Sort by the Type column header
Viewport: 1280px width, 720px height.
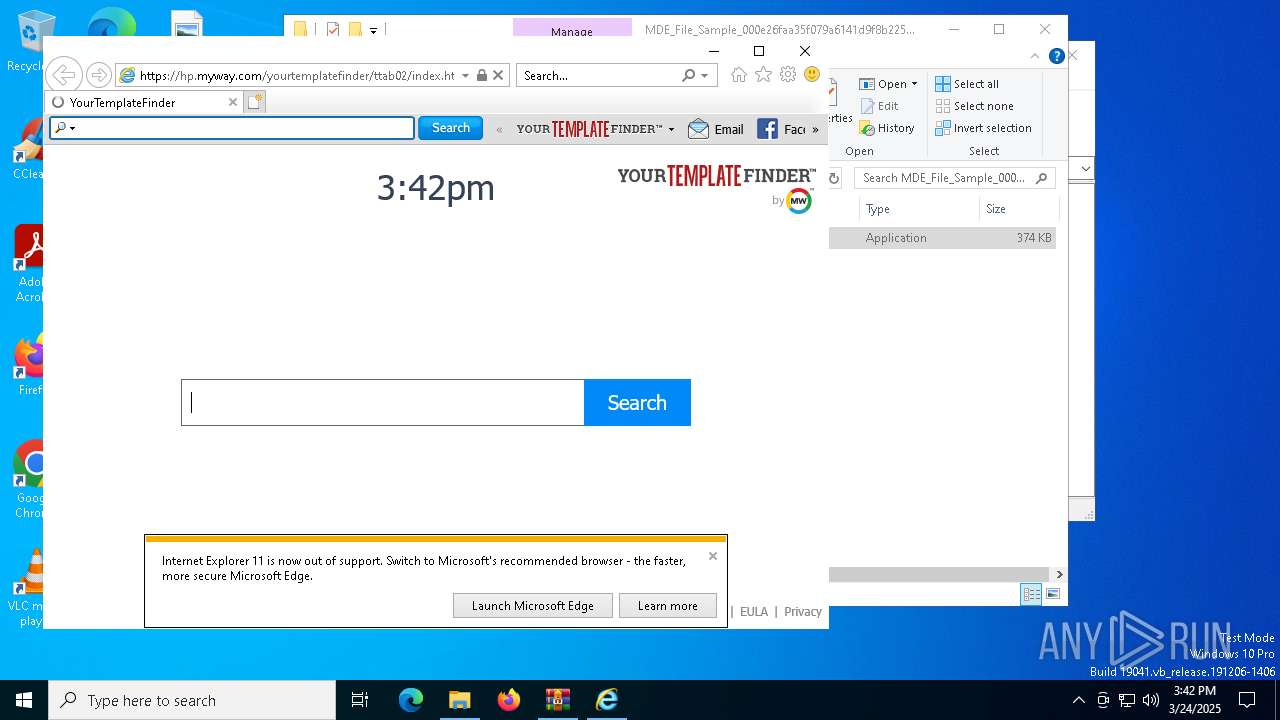coord(918,209)
